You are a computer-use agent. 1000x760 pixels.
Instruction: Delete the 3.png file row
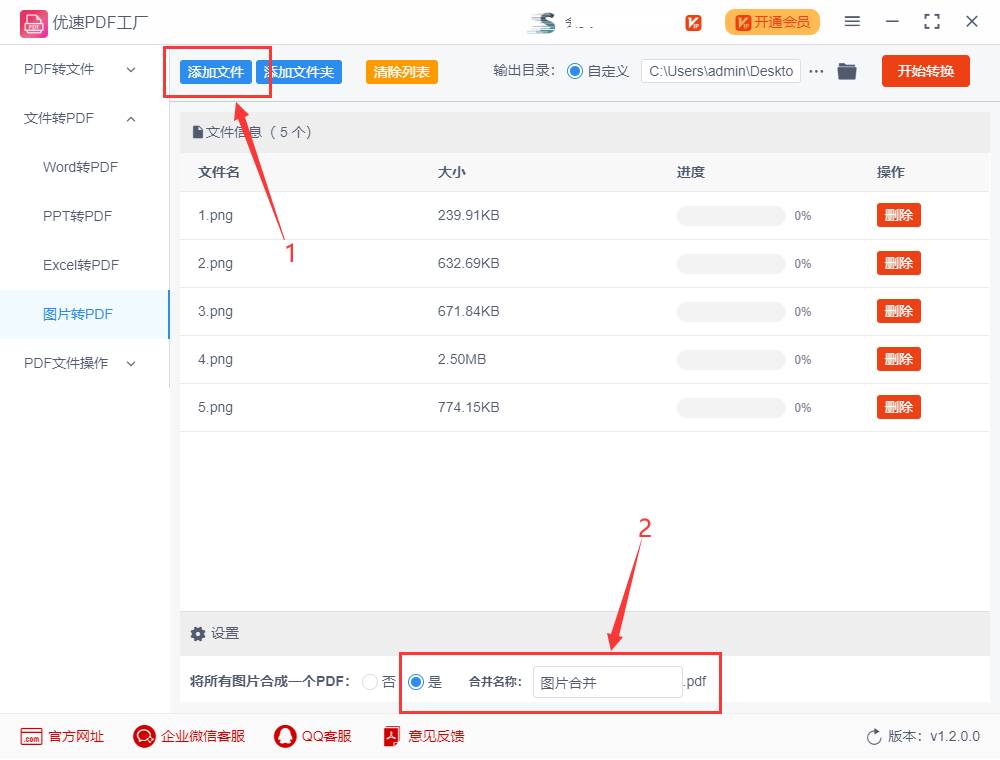click(x=899, y=311)
